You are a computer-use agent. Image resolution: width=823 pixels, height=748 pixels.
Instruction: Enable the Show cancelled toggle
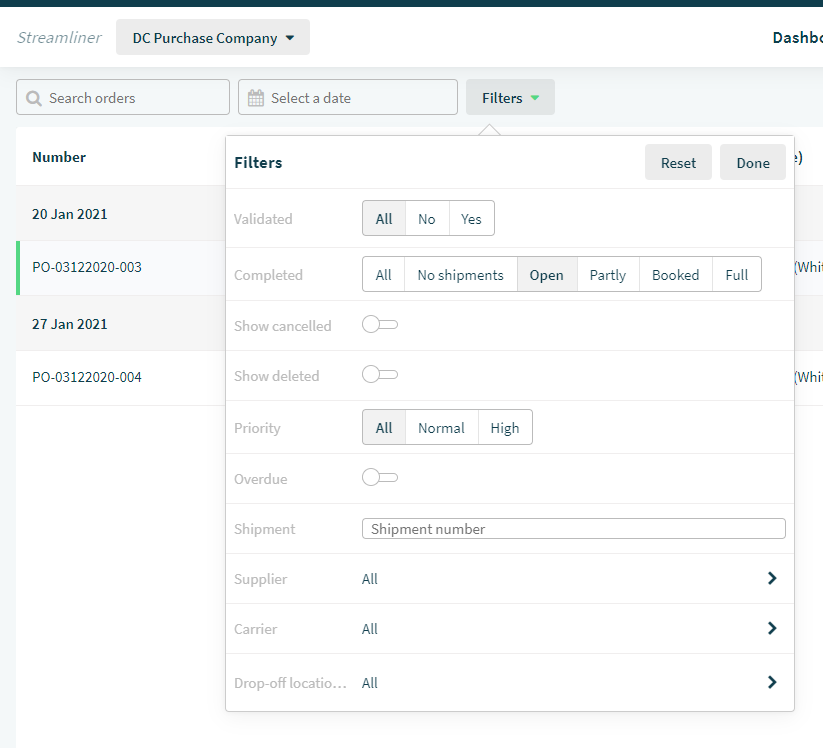click(379, 325)
